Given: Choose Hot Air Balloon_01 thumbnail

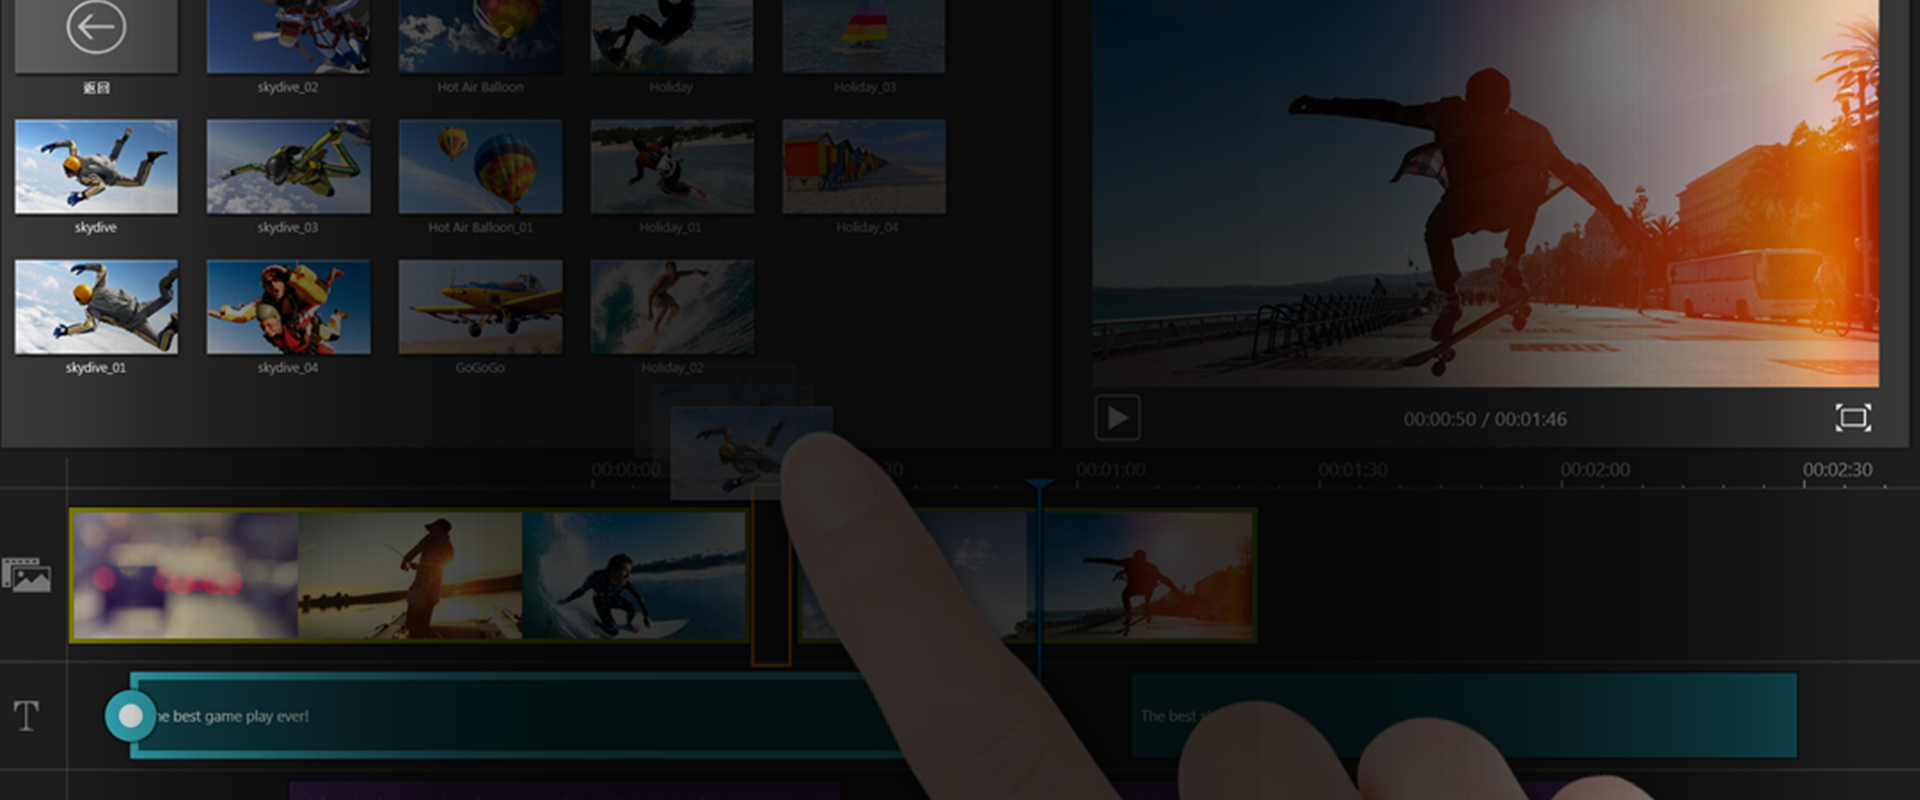Looking at the screenshot, I should click(480, 167).
